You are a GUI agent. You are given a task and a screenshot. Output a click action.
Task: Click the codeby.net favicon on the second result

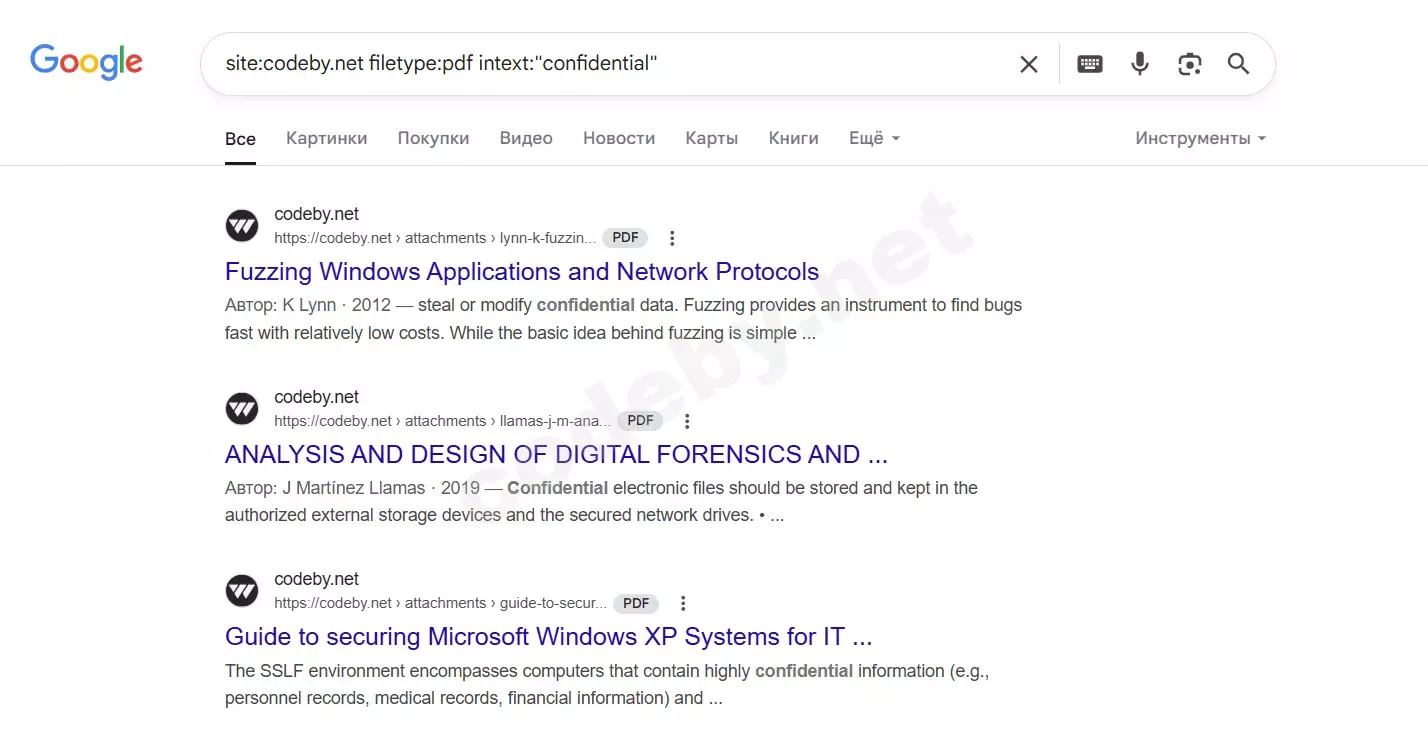pyautogui.click(x=241, y=408)
